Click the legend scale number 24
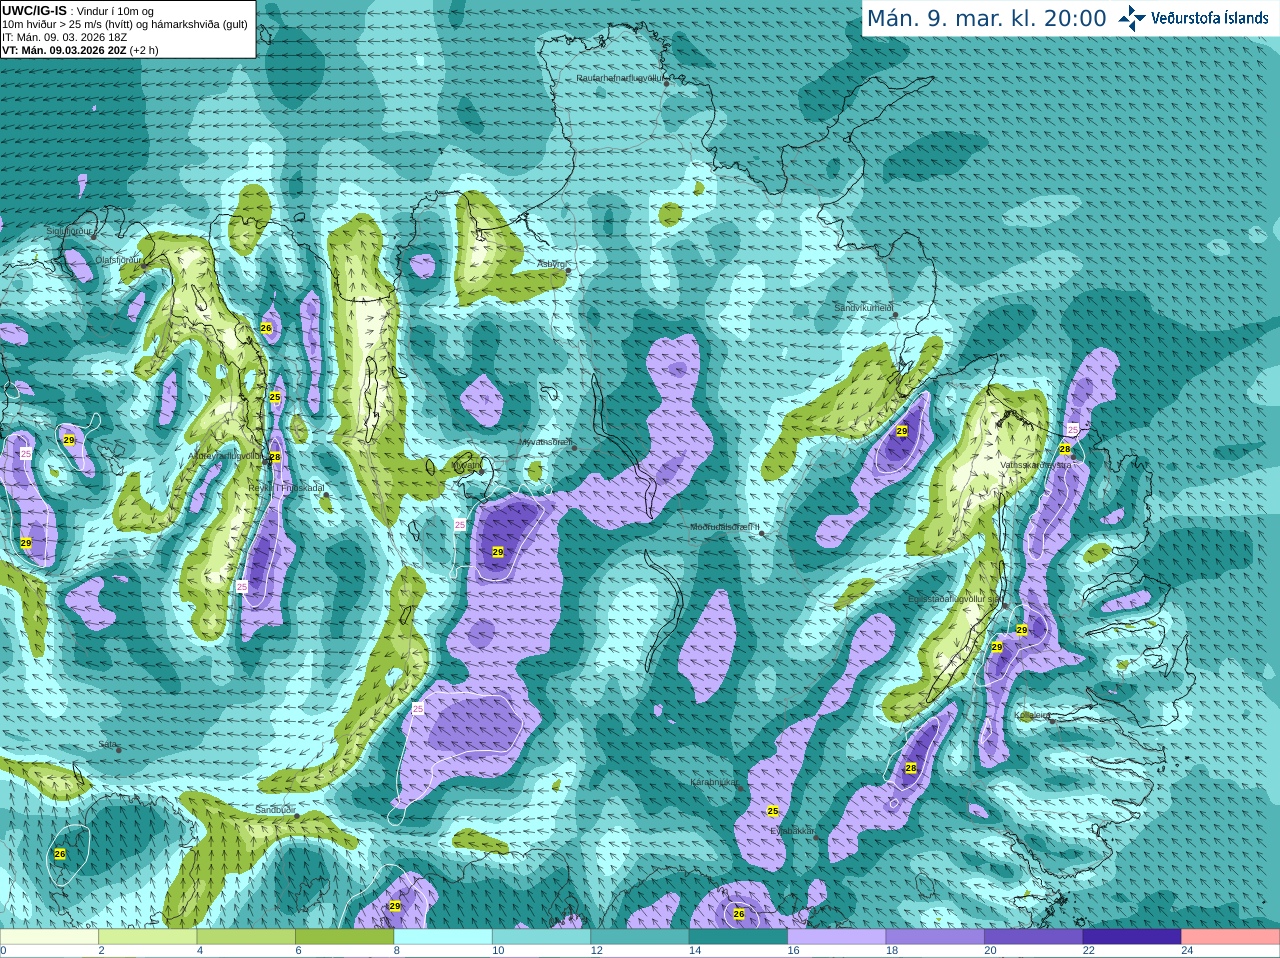 [1188, 951]
